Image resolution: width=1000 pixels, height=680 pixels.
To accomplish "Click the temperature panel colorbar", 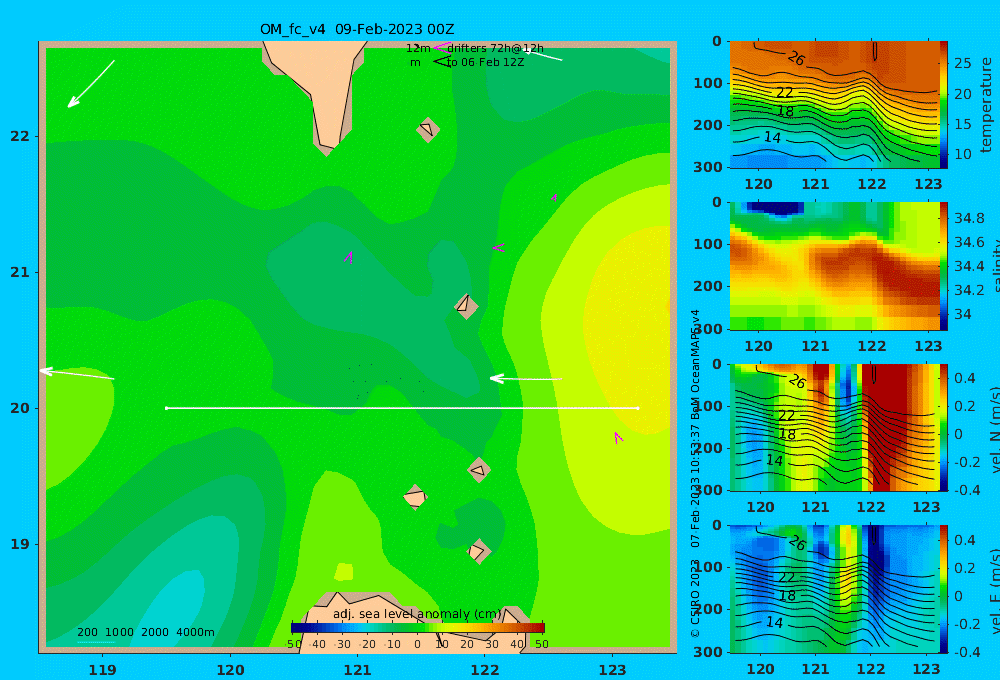I will tap(943, 105).
